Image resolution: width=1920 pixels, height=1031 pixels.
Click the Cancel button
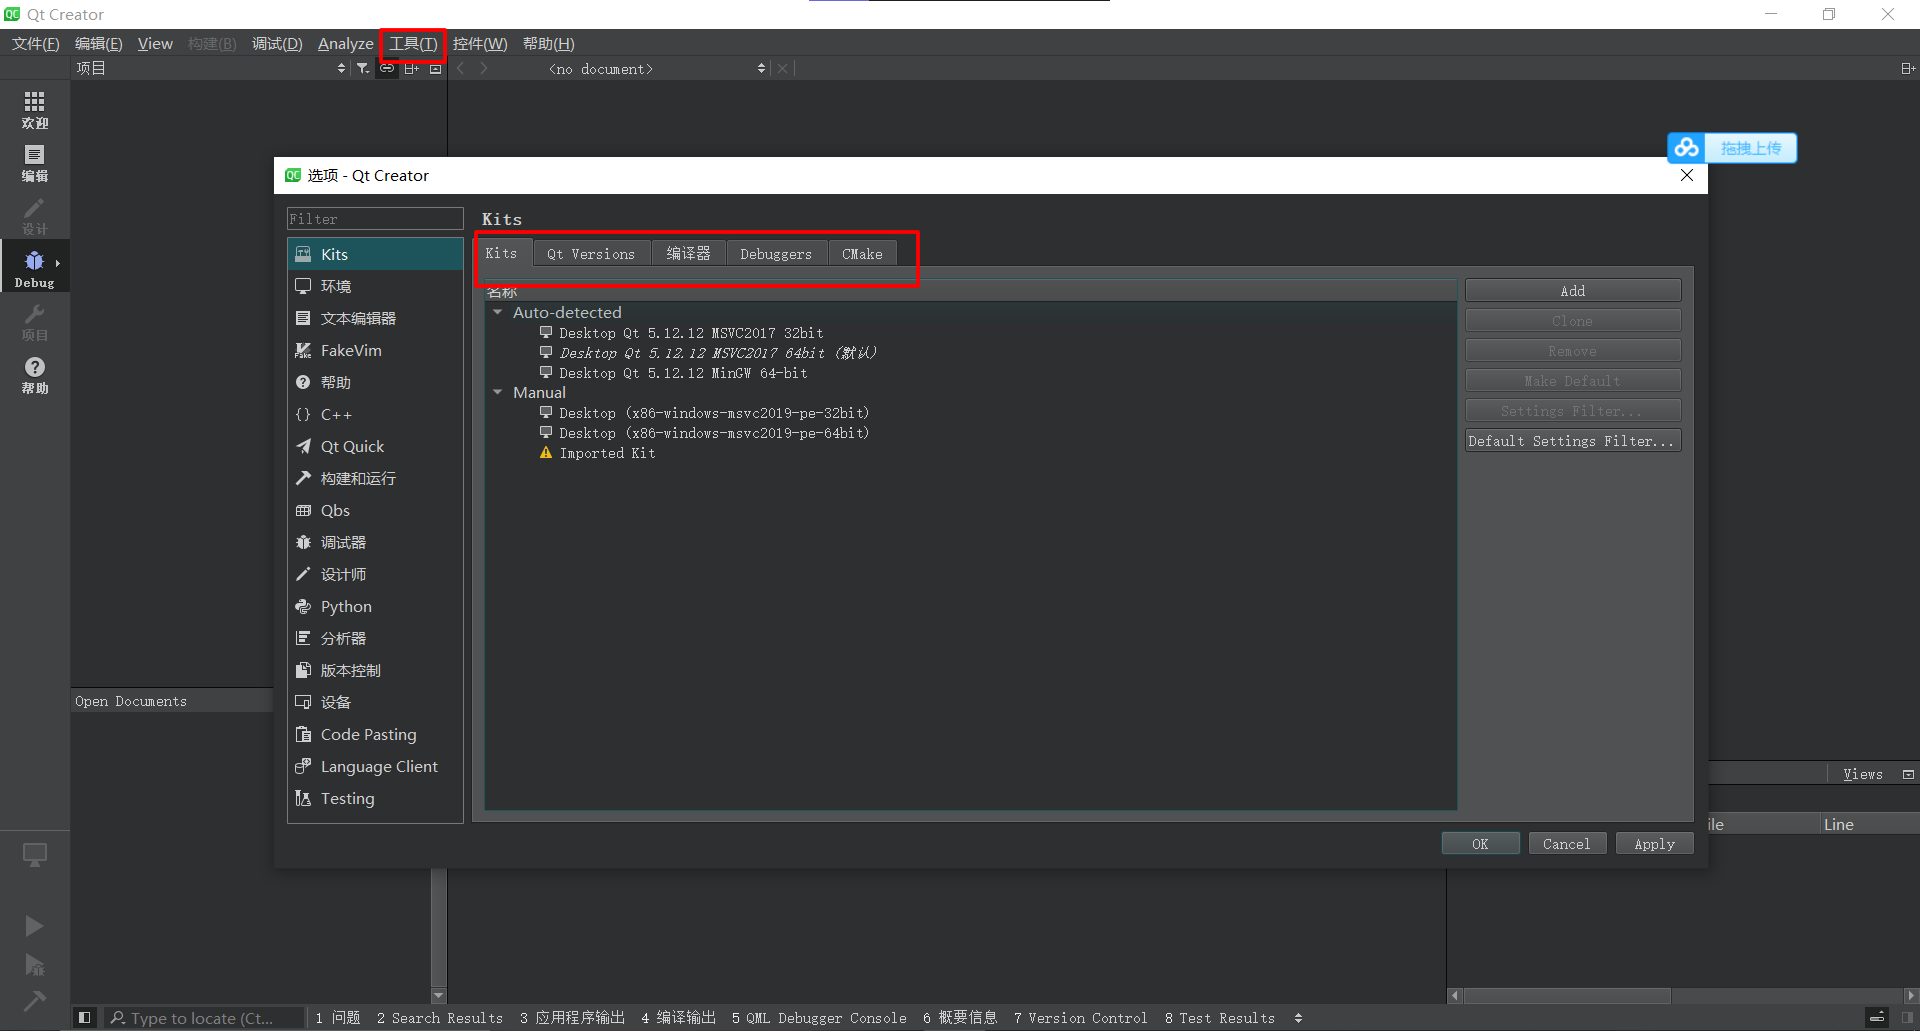click(1567, 843)
